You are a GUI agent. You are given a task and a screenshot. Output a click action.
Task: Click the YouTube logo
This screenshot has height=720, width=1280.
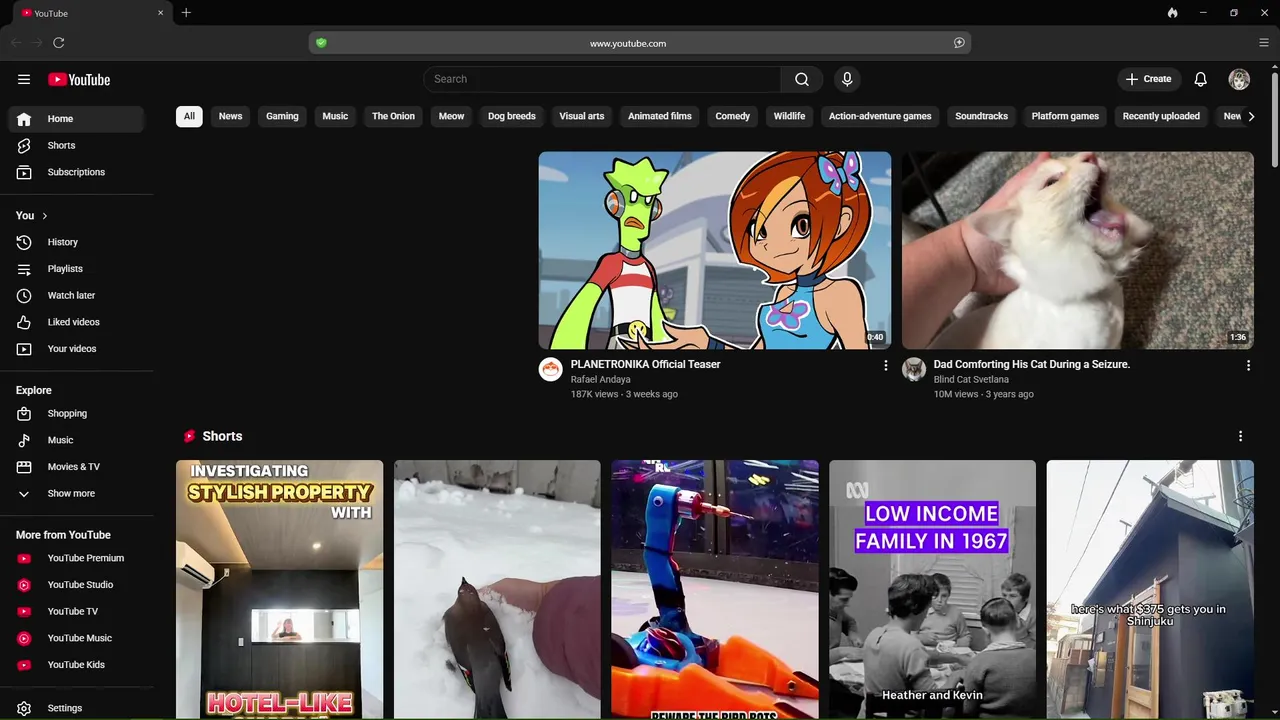tap(79, 79)
